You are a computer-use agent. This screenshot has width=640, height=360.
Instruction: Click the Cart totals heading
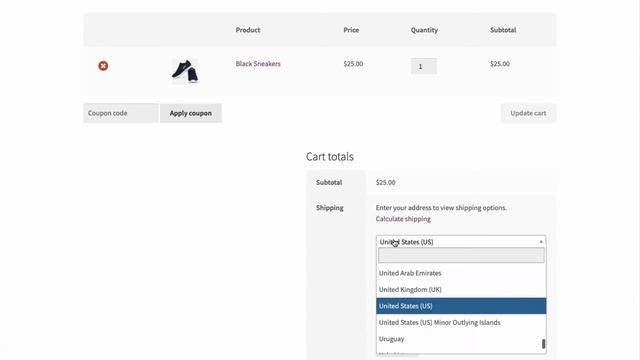point(329,157)
